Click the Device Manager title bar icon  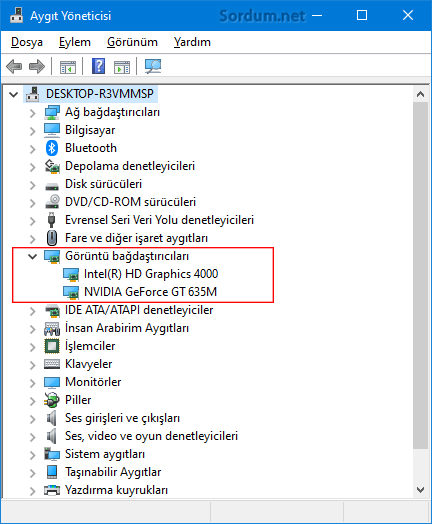pyautogui.click(x=17, y=15)
